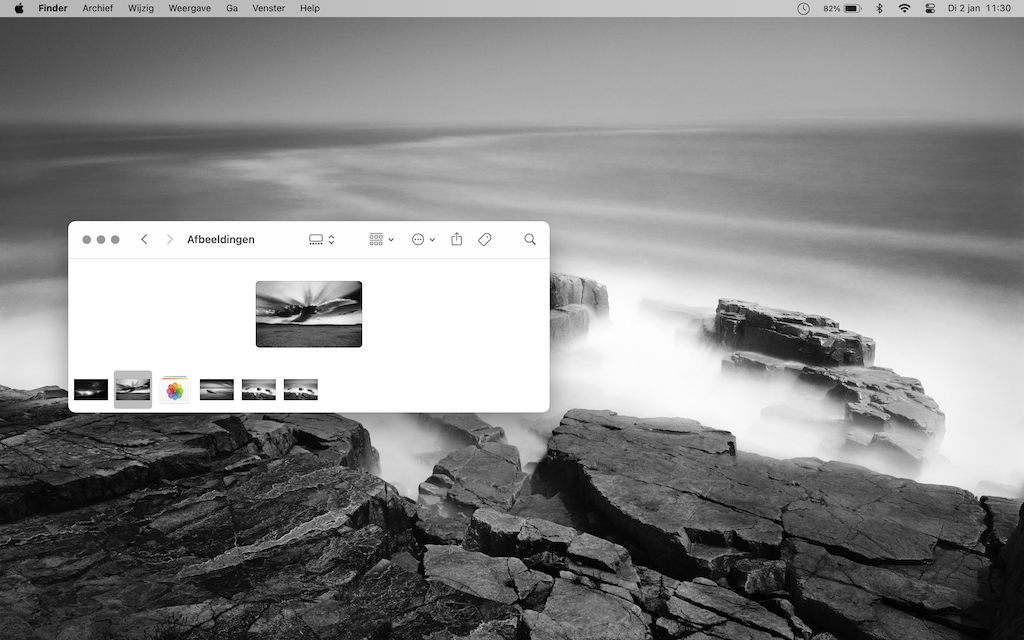Open the gallery view switcher dropdown
Image resolution: width=1024 pixels, height=640 pixels.
(321, 240)
